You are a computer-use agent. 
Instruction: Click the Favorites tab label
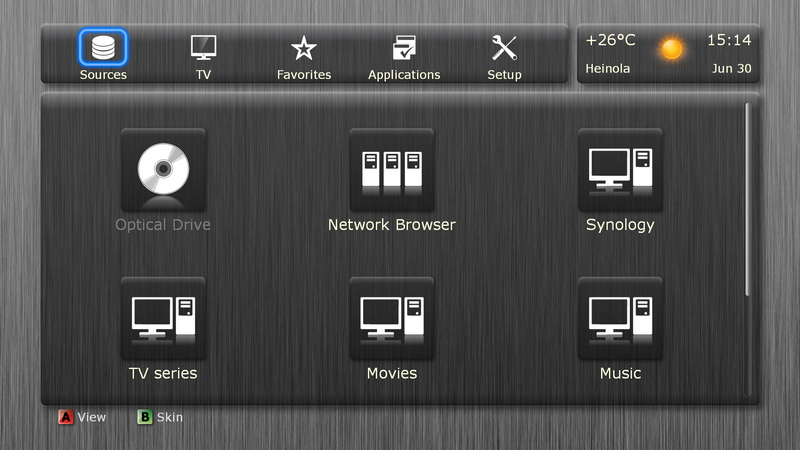304,74
